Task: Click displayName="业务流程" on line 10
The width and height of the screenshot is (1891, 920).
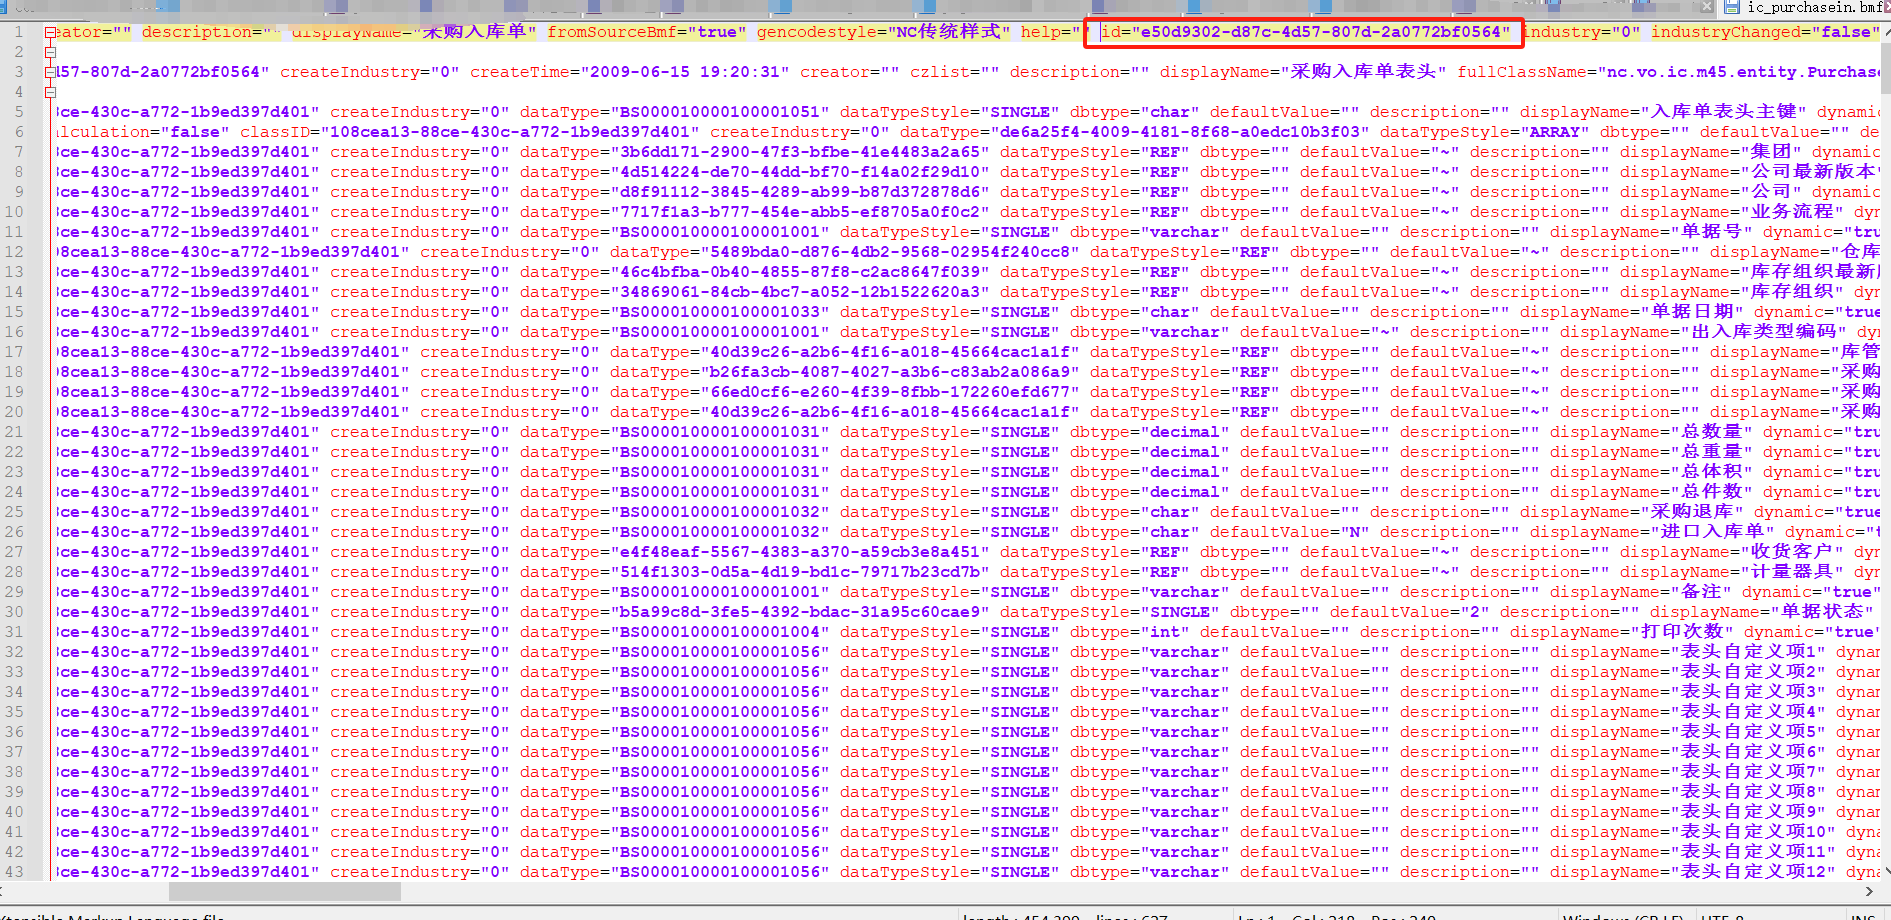Action: 1732,212
